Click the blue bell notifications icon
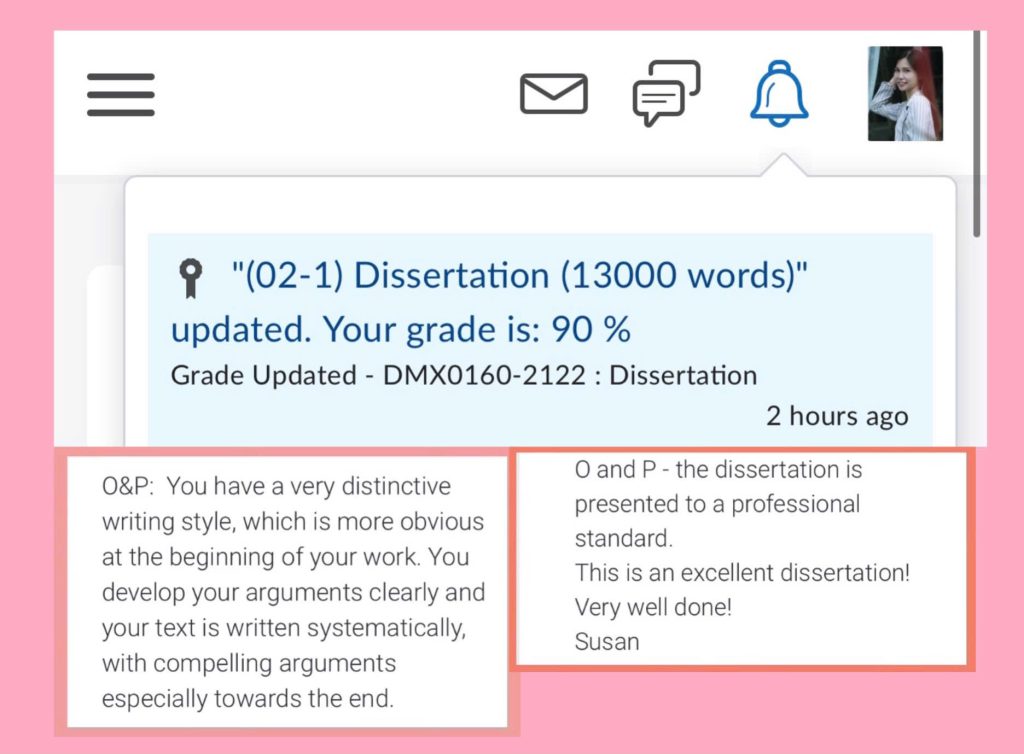Screen dimensions: 1024x754 pos(779,93)
